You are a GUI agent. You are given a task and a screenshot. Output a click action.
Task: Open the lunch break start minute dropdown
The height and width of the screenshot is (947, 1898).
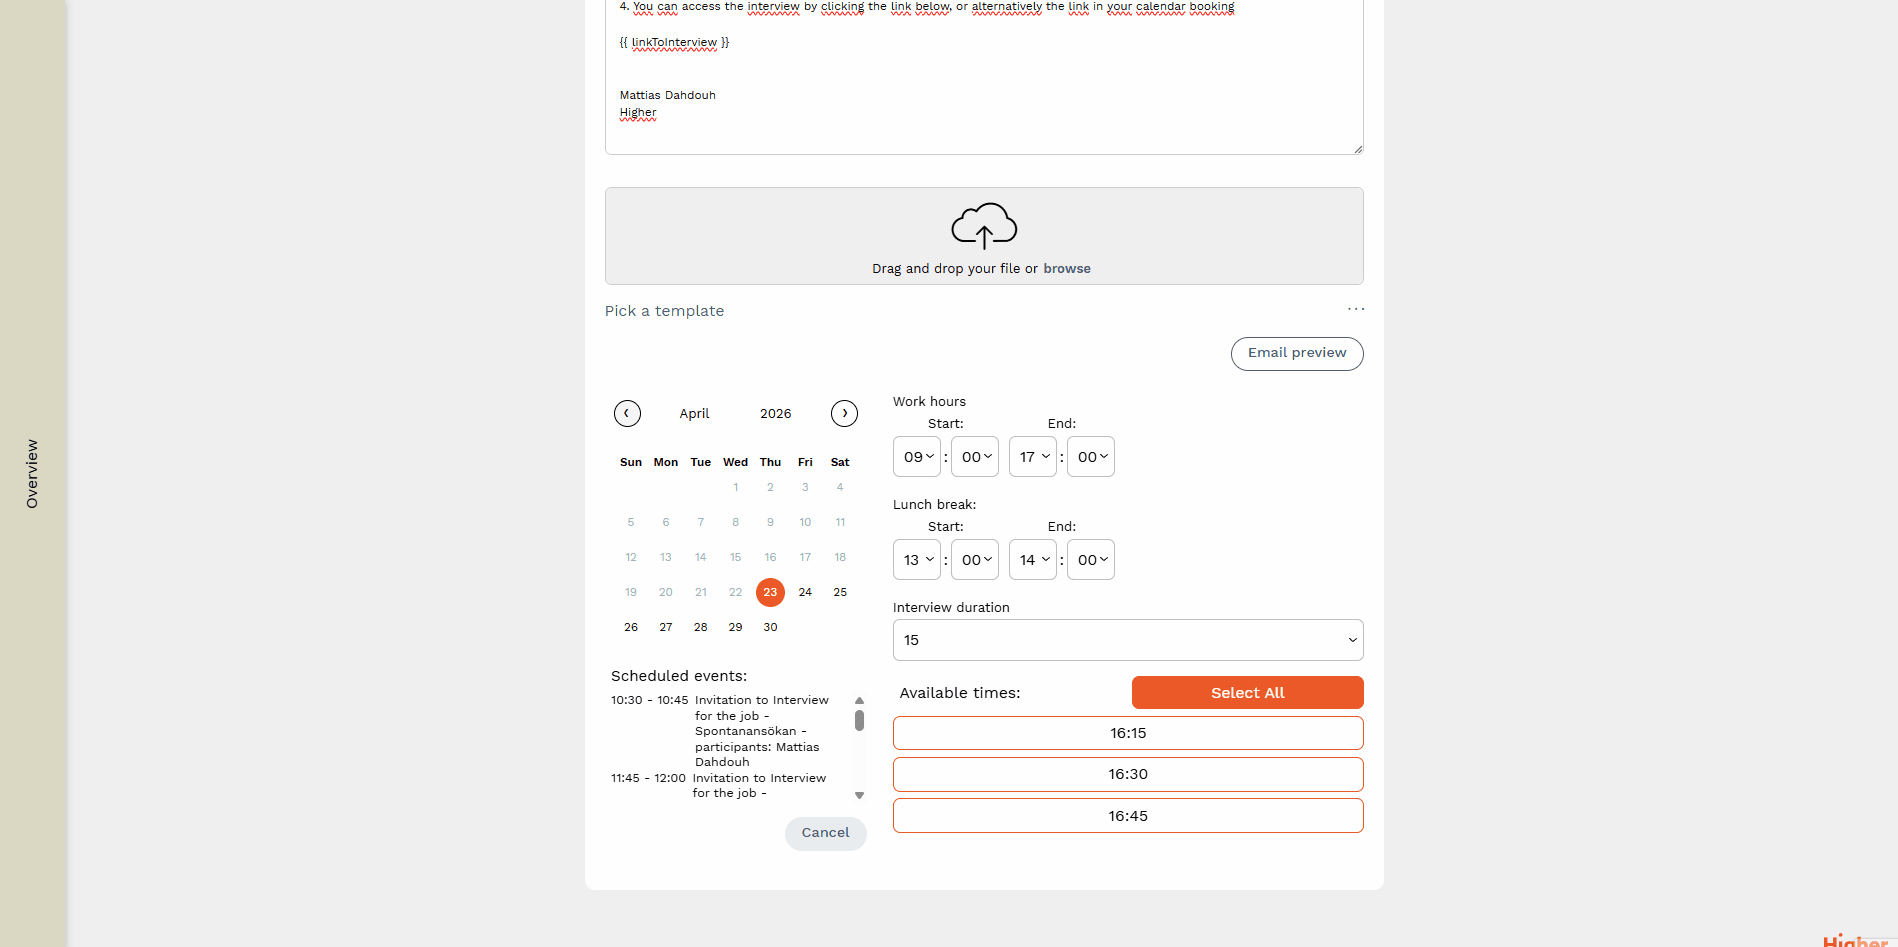coord(975,560)
